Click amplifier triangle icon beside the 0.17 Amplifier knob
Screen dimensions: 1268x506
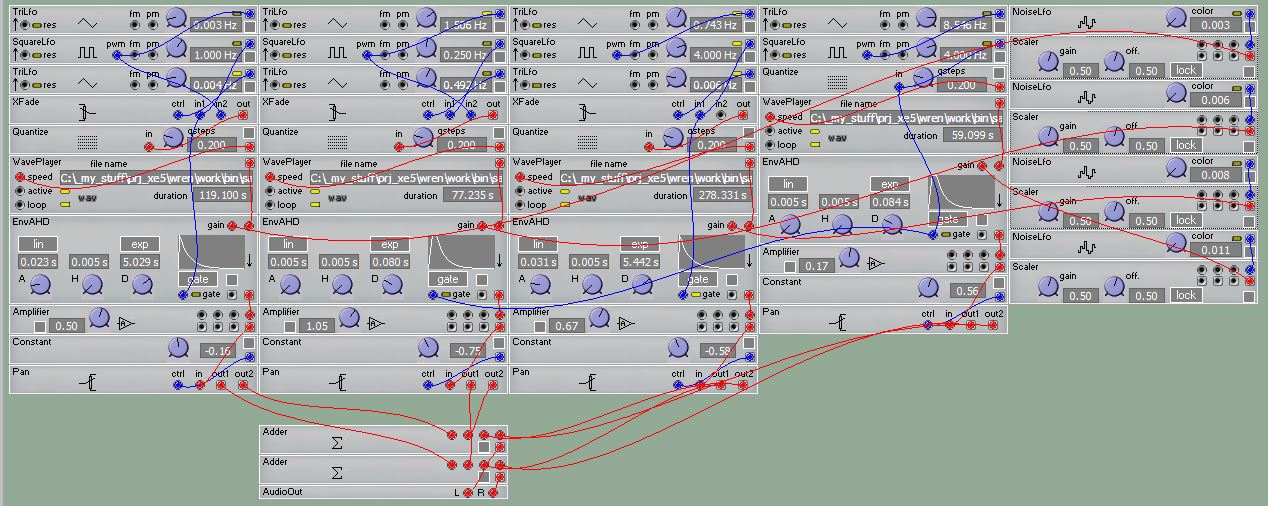(876, 264)
